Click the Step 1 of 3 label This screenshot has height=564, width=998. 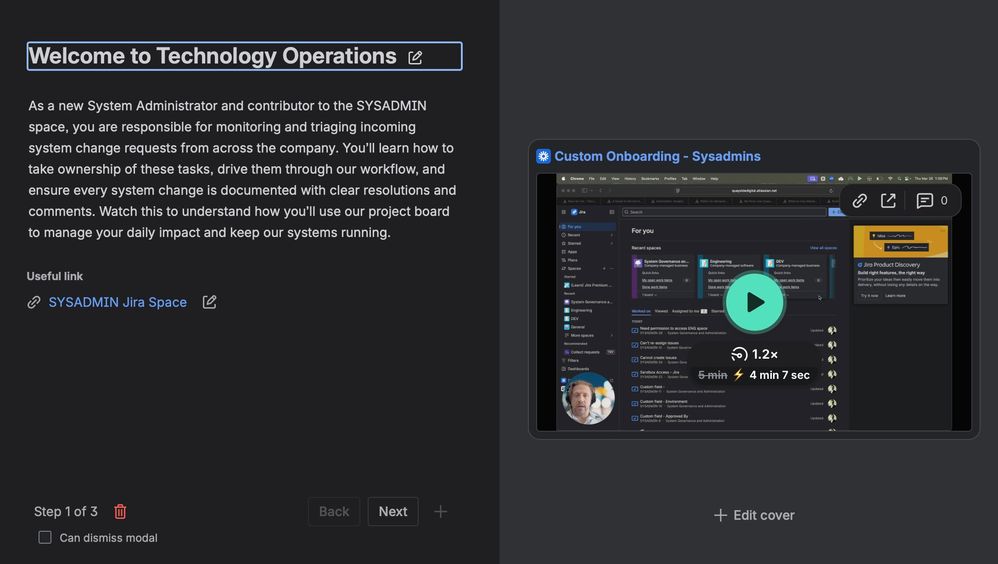(x=66, y=512)
